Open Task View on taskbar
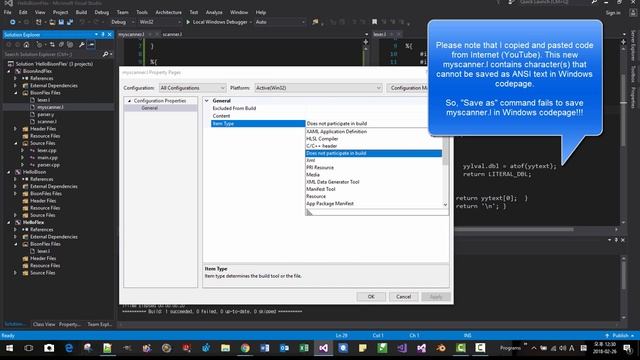 coord(29,348)
